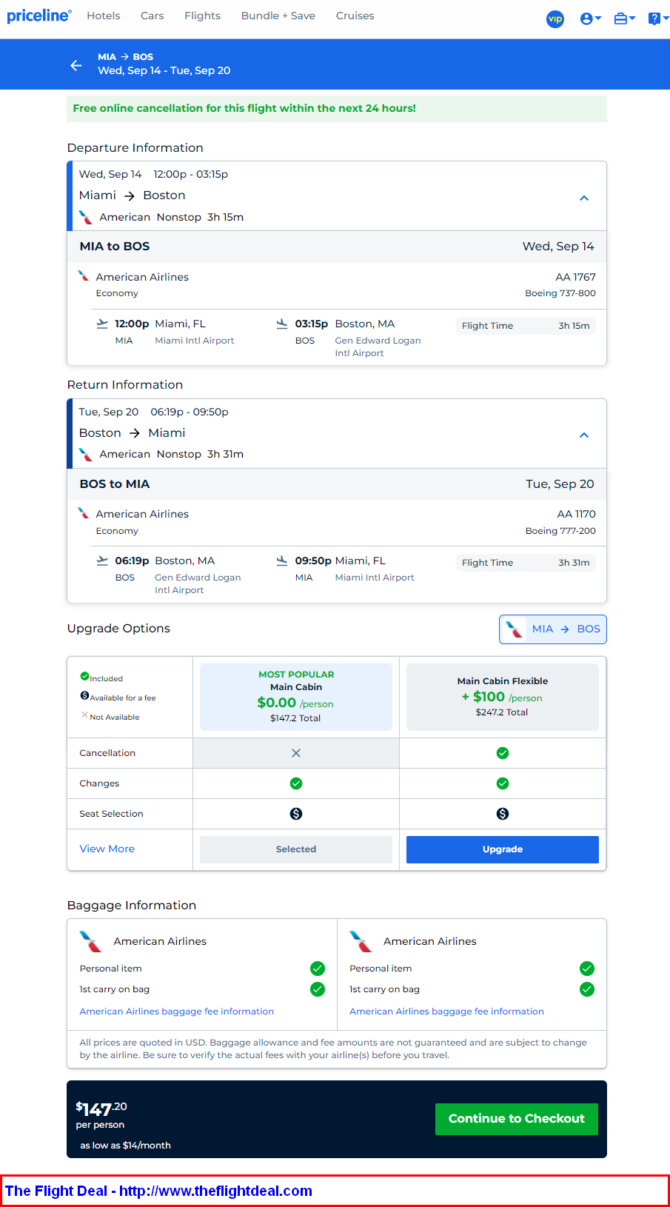Viewport: 670px width, 1207px height.
Task: Click first column 1st carry on check mark
Action: click(x=317, y=989)
